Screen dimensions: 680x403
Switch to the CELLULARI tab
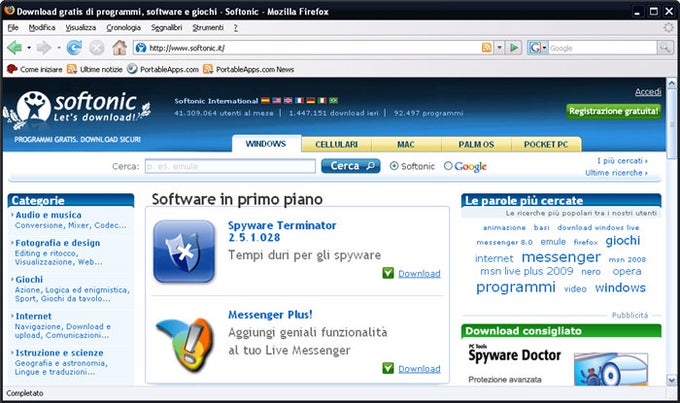click(x=337, y=144)
